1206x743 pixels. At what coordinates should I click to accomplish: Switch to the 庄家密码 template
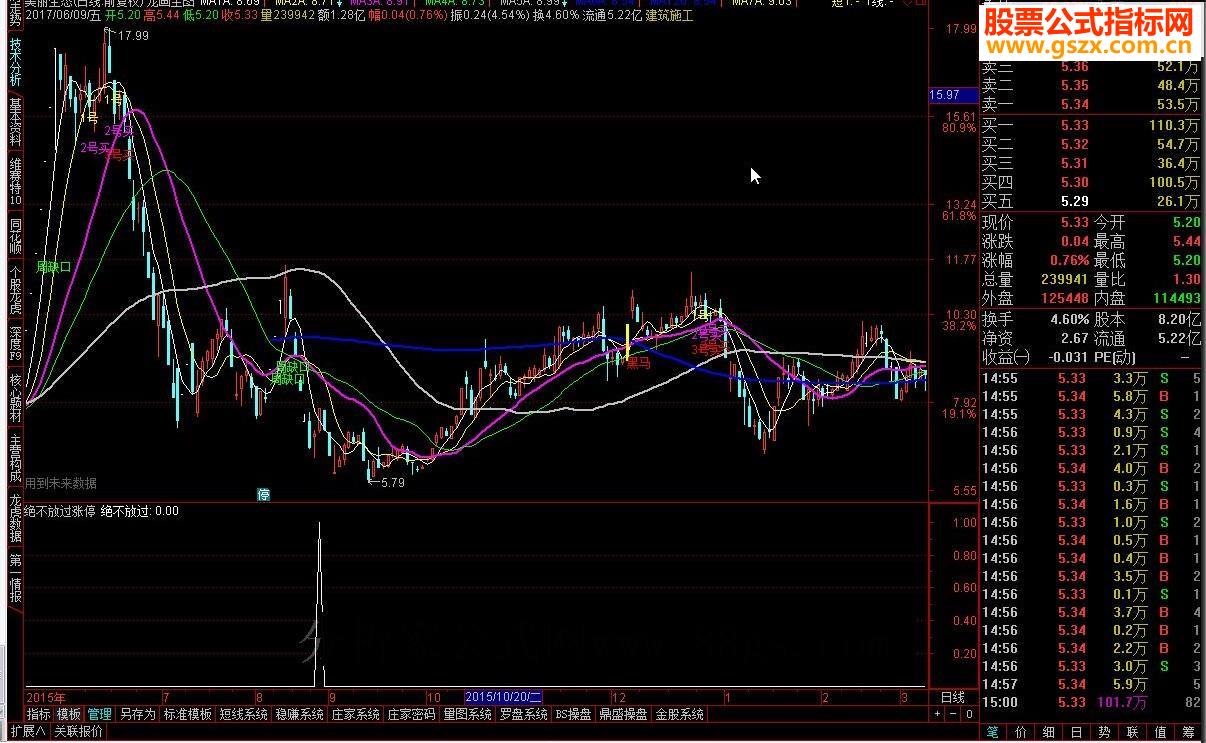[412, 714]
